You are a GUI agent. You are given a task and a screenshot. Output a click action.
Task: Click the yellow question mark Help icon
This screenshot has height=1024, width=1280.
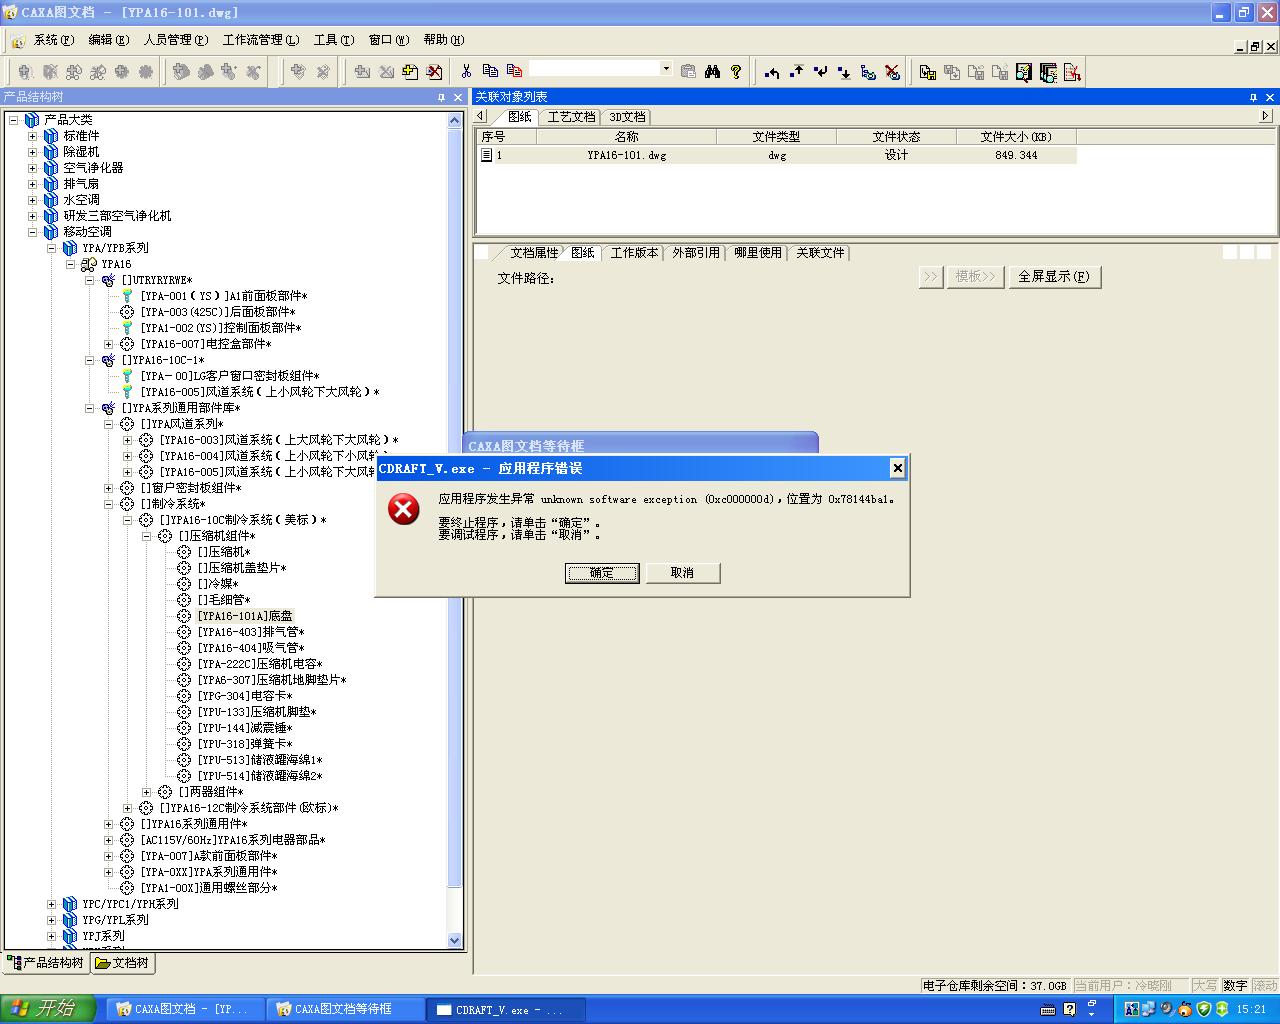[736, 71]
